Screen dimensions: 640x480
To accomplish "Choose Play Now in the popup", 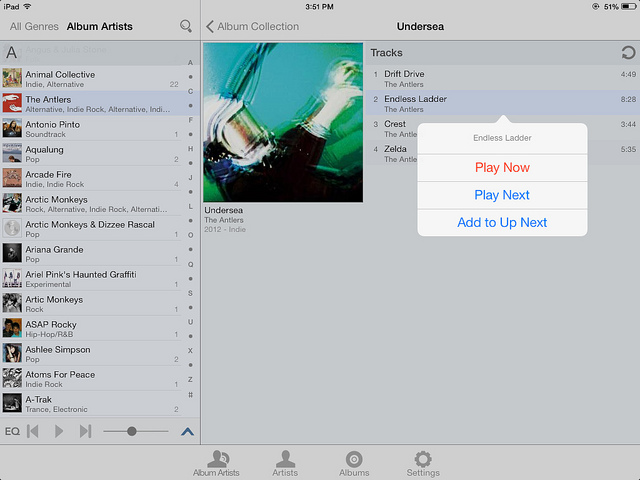I will click(502, 168).
